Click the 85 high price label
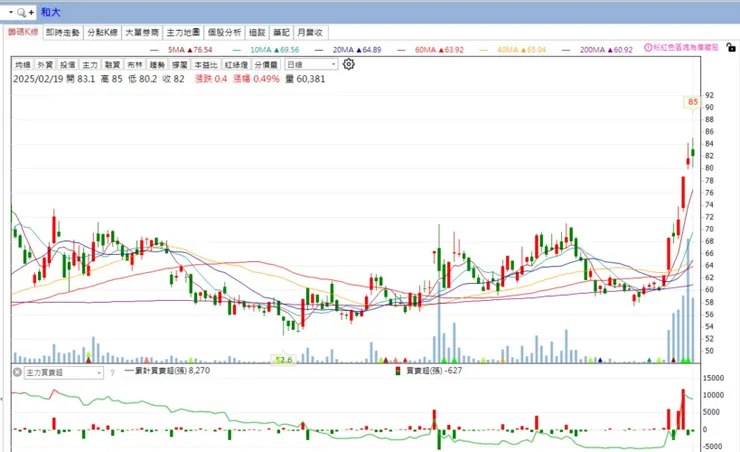 pyautogui.click(x=692, y=102)
